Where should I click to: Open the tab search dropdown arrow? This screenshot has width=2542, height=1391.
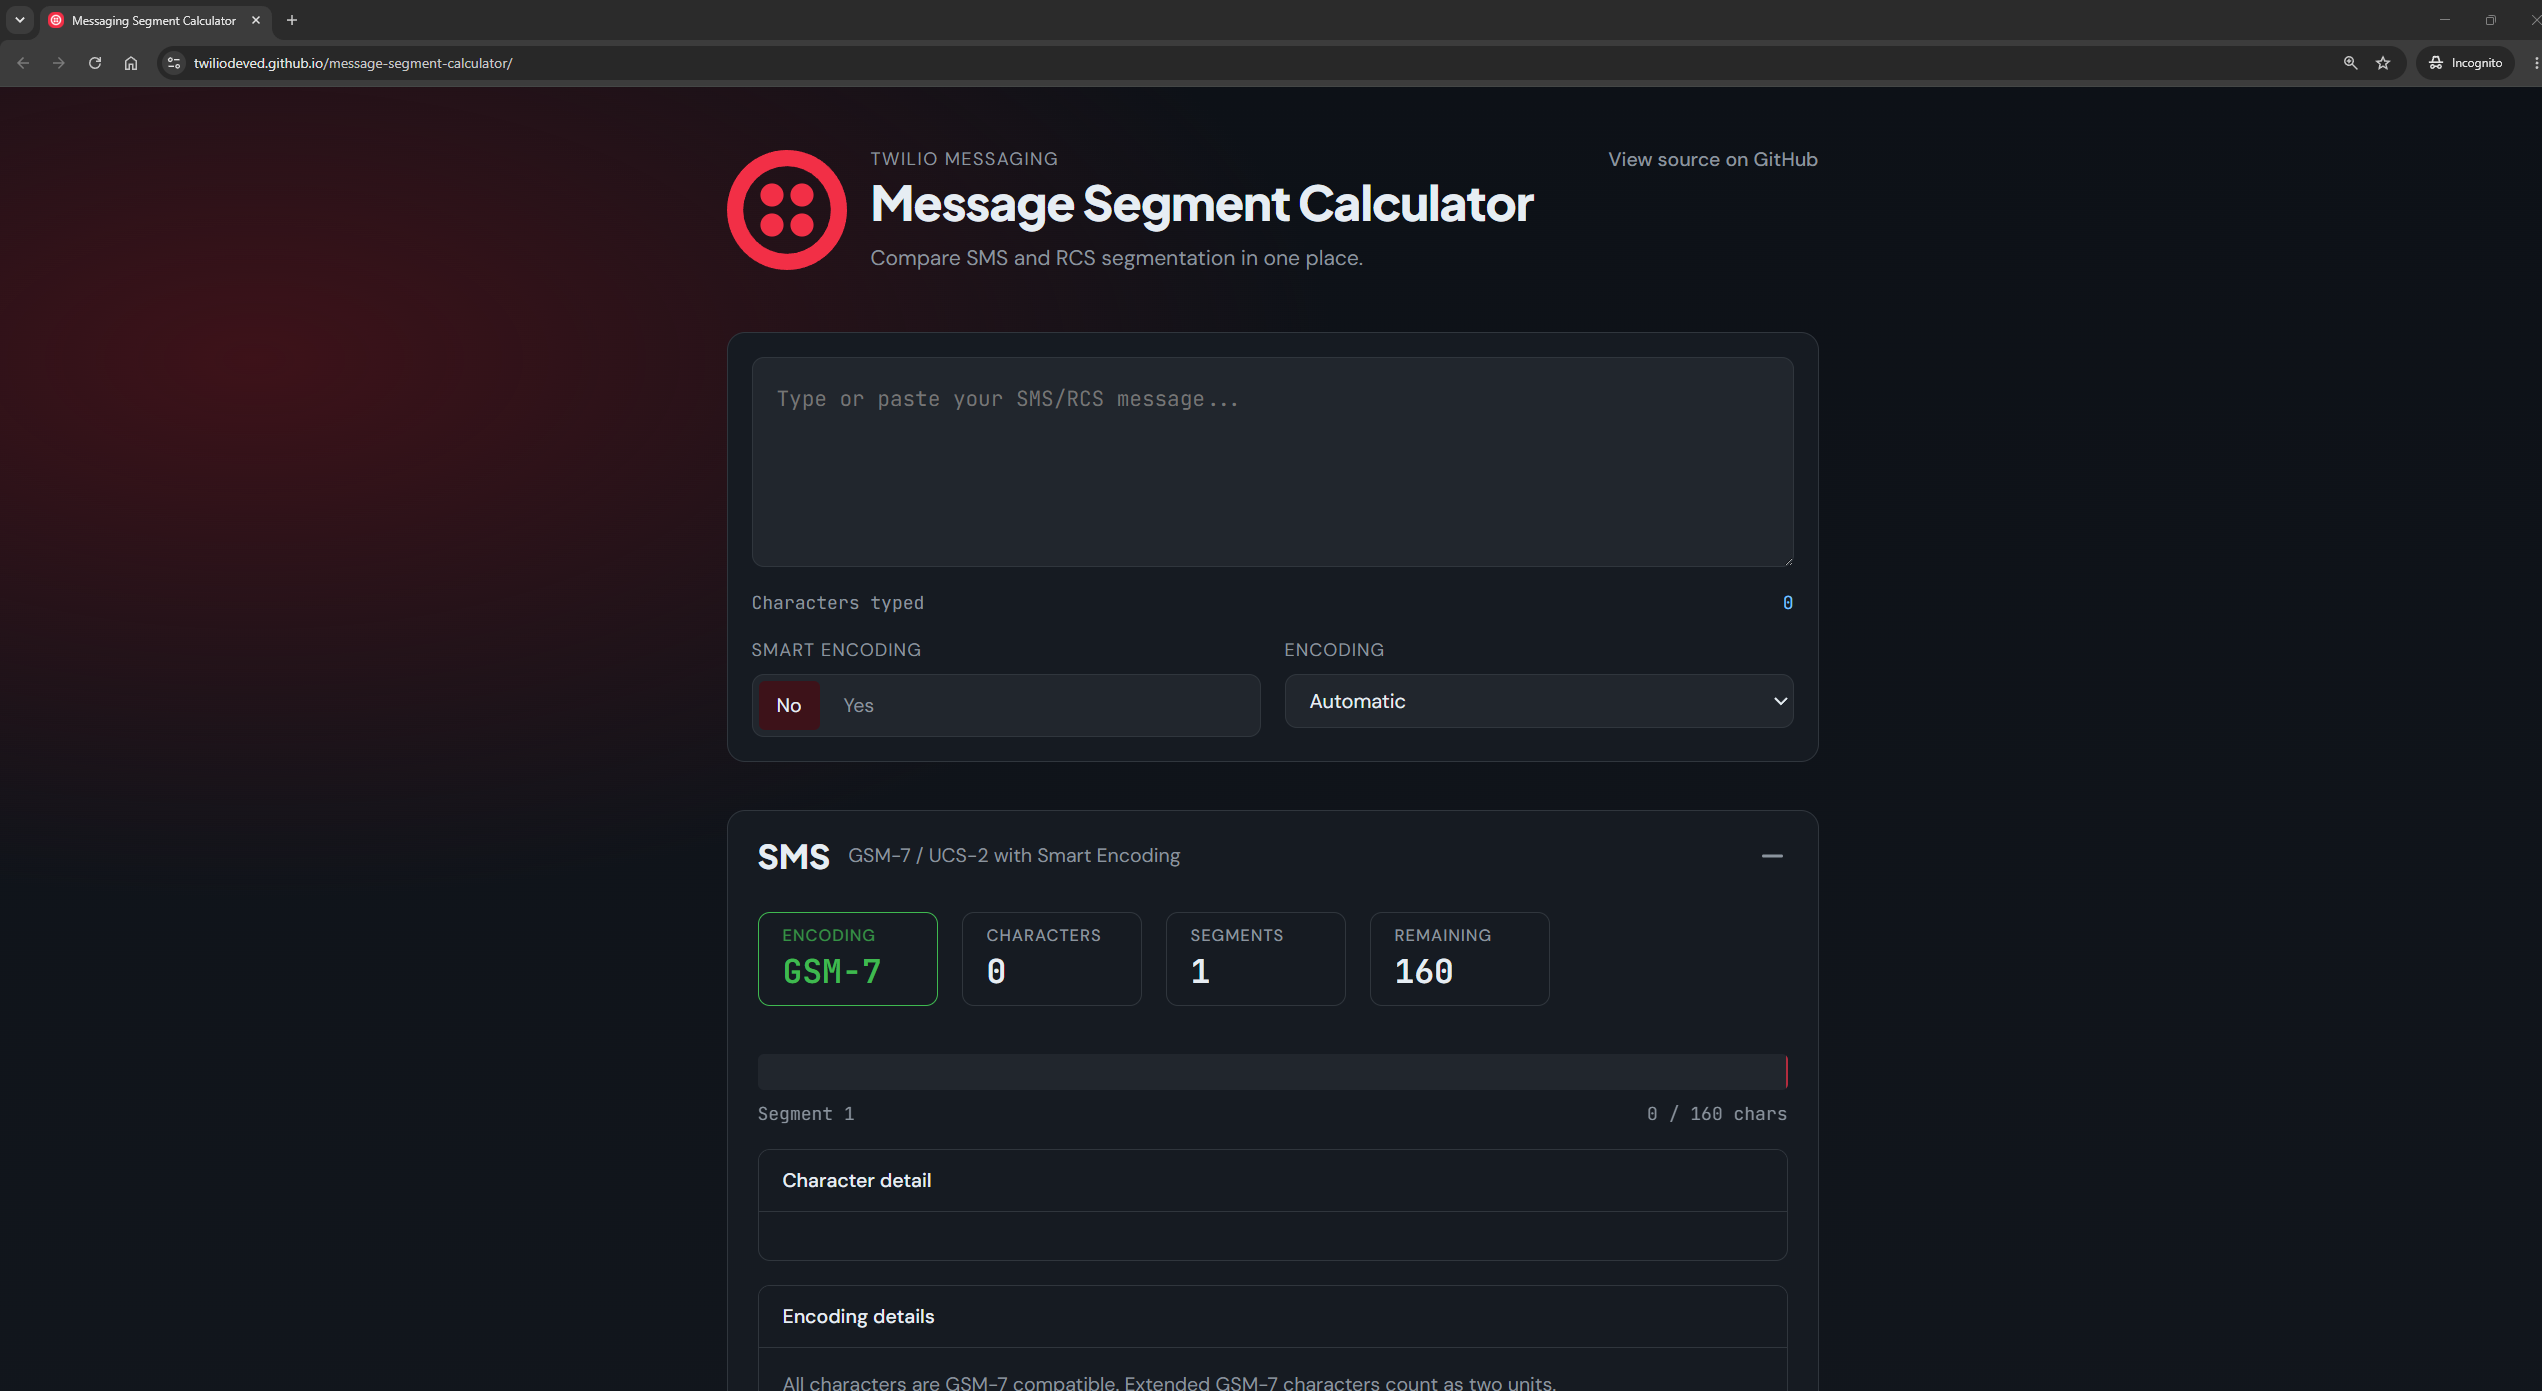point(20,20)
